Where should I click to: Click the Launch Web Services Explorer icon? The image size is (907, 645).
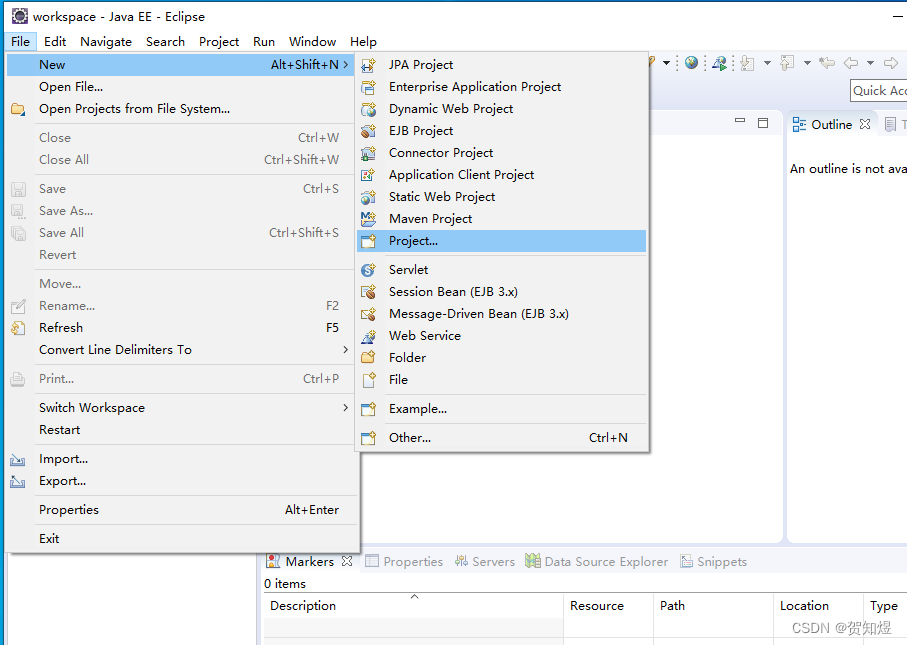[719, 63]
